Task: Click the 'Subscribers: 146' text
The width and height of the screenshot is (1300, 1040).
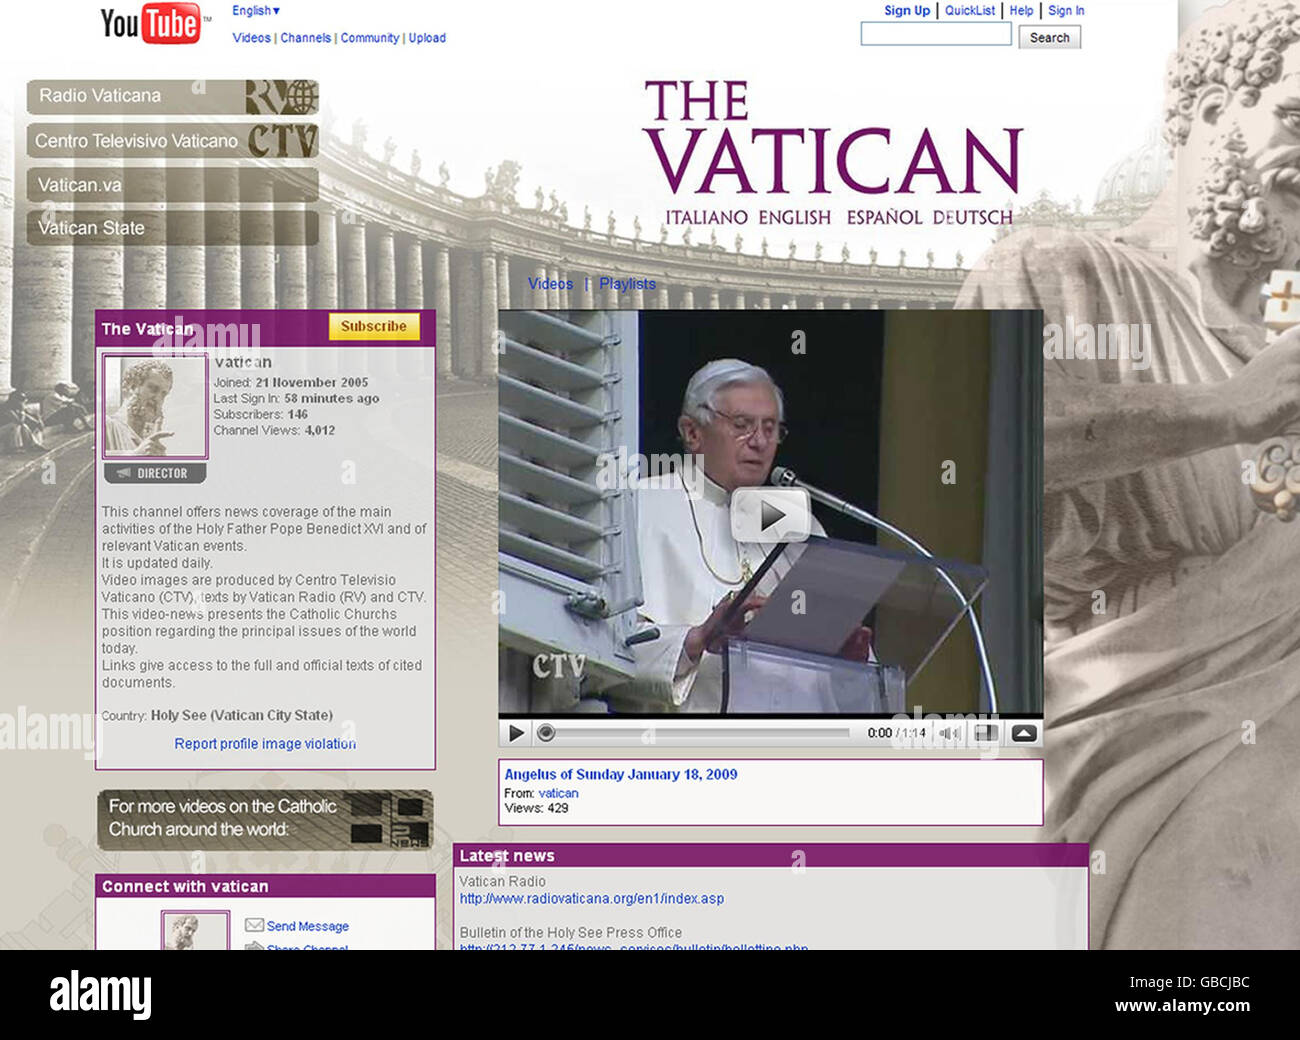Action: pyautogui.click(x=260, y=414)
